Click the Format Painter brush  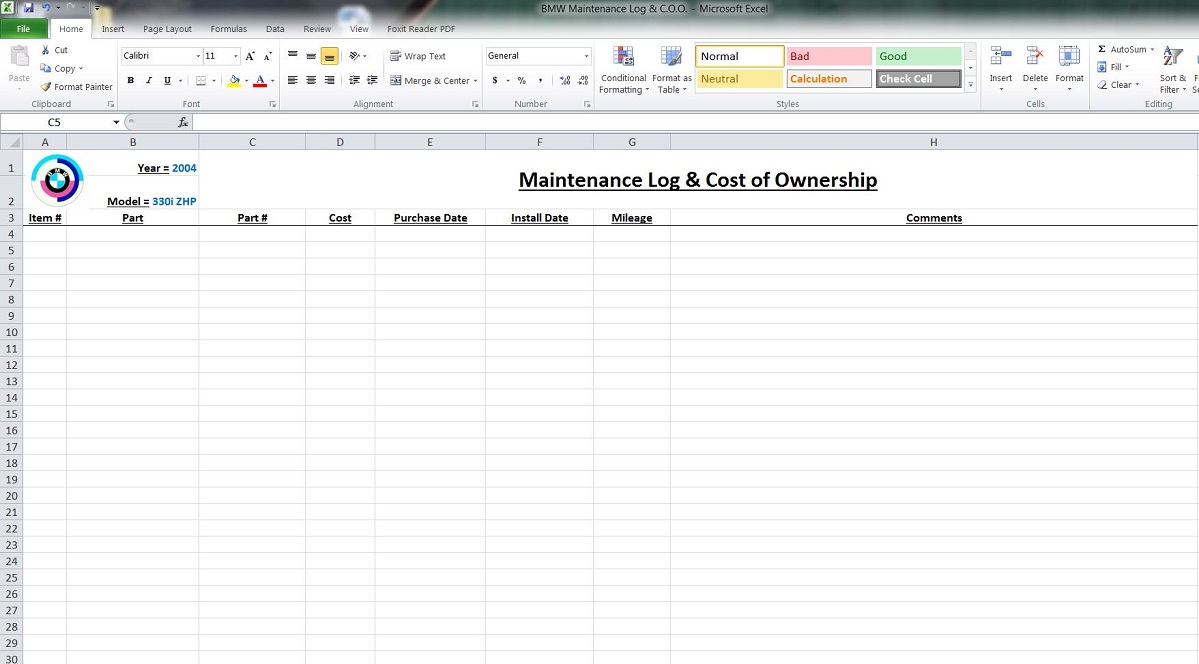[46, 86]
